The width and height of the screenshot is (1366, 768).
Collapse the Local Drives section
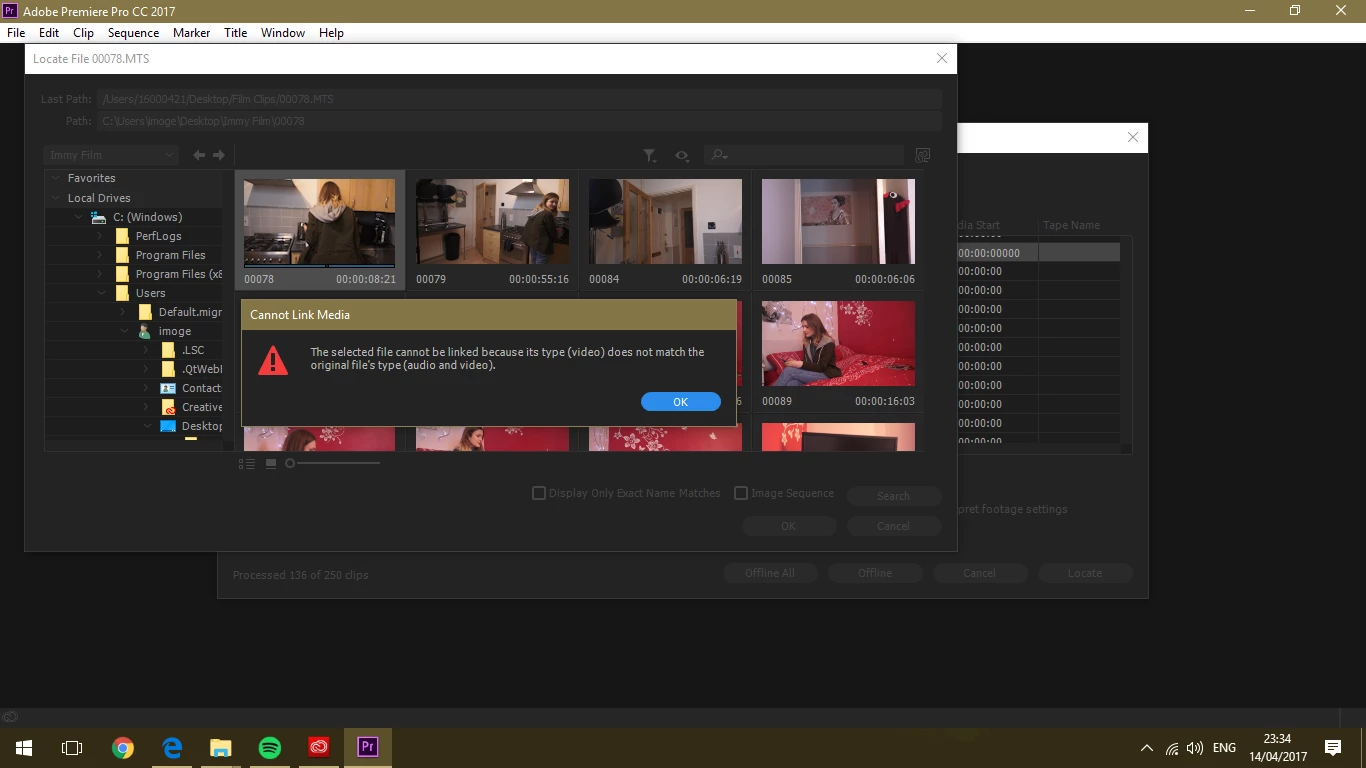(x=57, y=198)
